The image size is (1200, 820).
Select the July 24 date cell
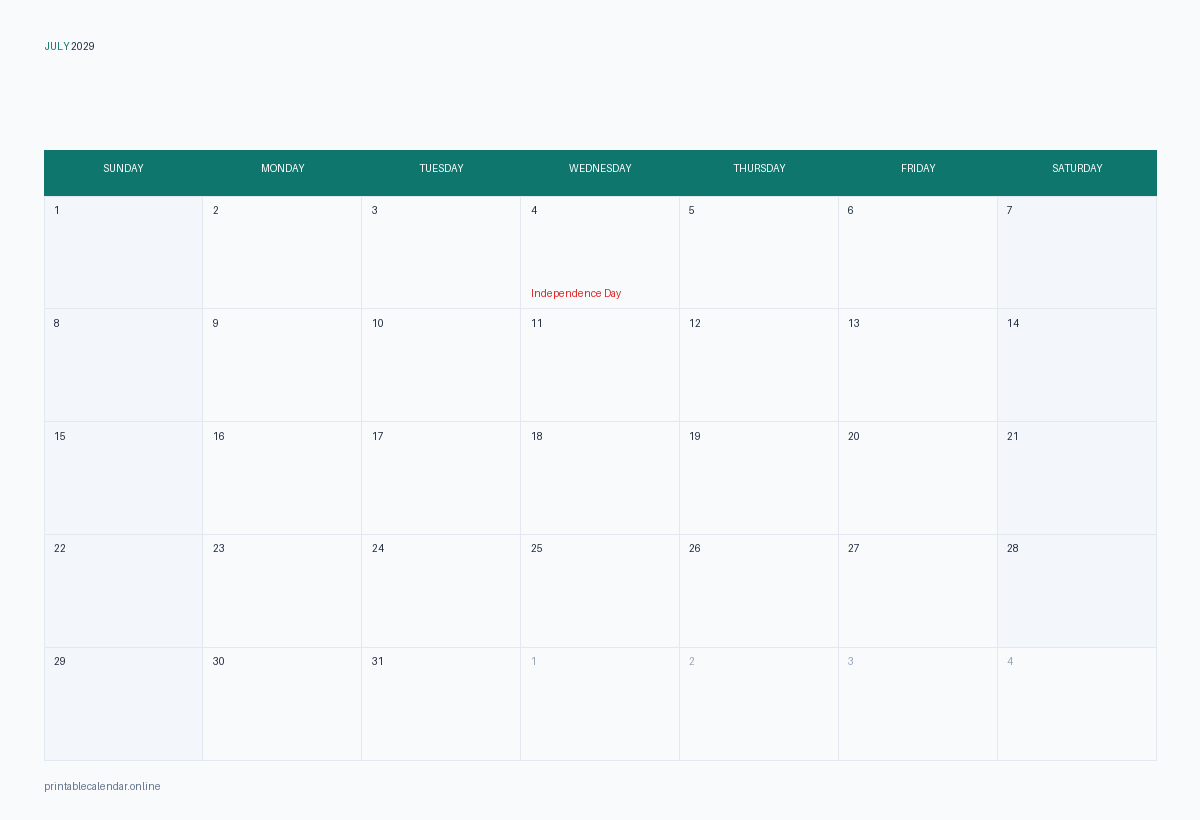coord(441,591)
